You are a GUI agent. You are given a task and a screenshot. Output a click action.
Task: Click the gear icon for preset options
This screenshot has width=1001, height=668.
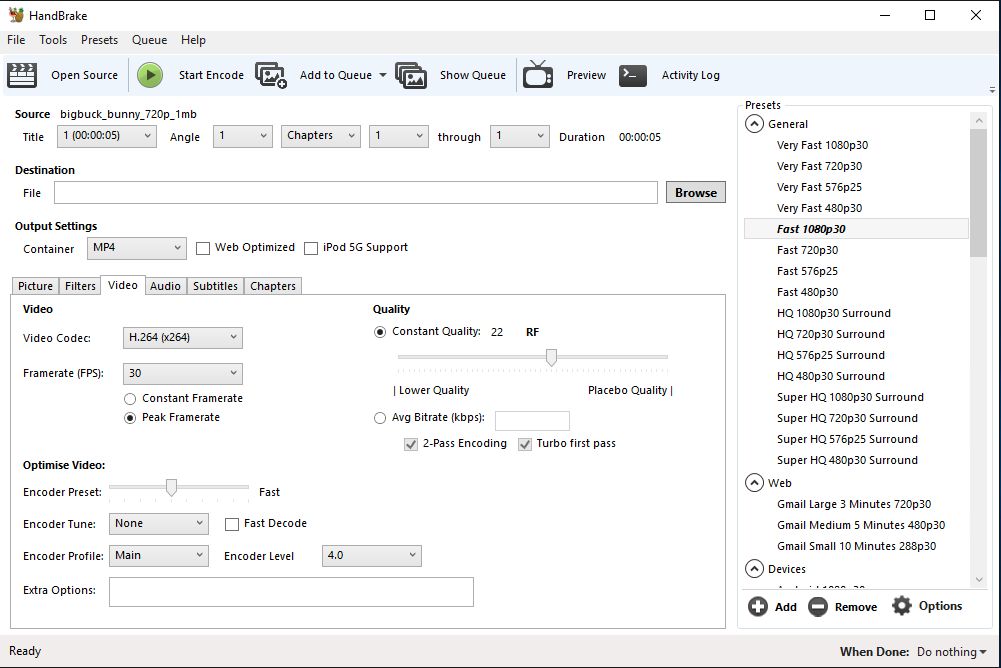pyautogui.click(x=901, y=606)
